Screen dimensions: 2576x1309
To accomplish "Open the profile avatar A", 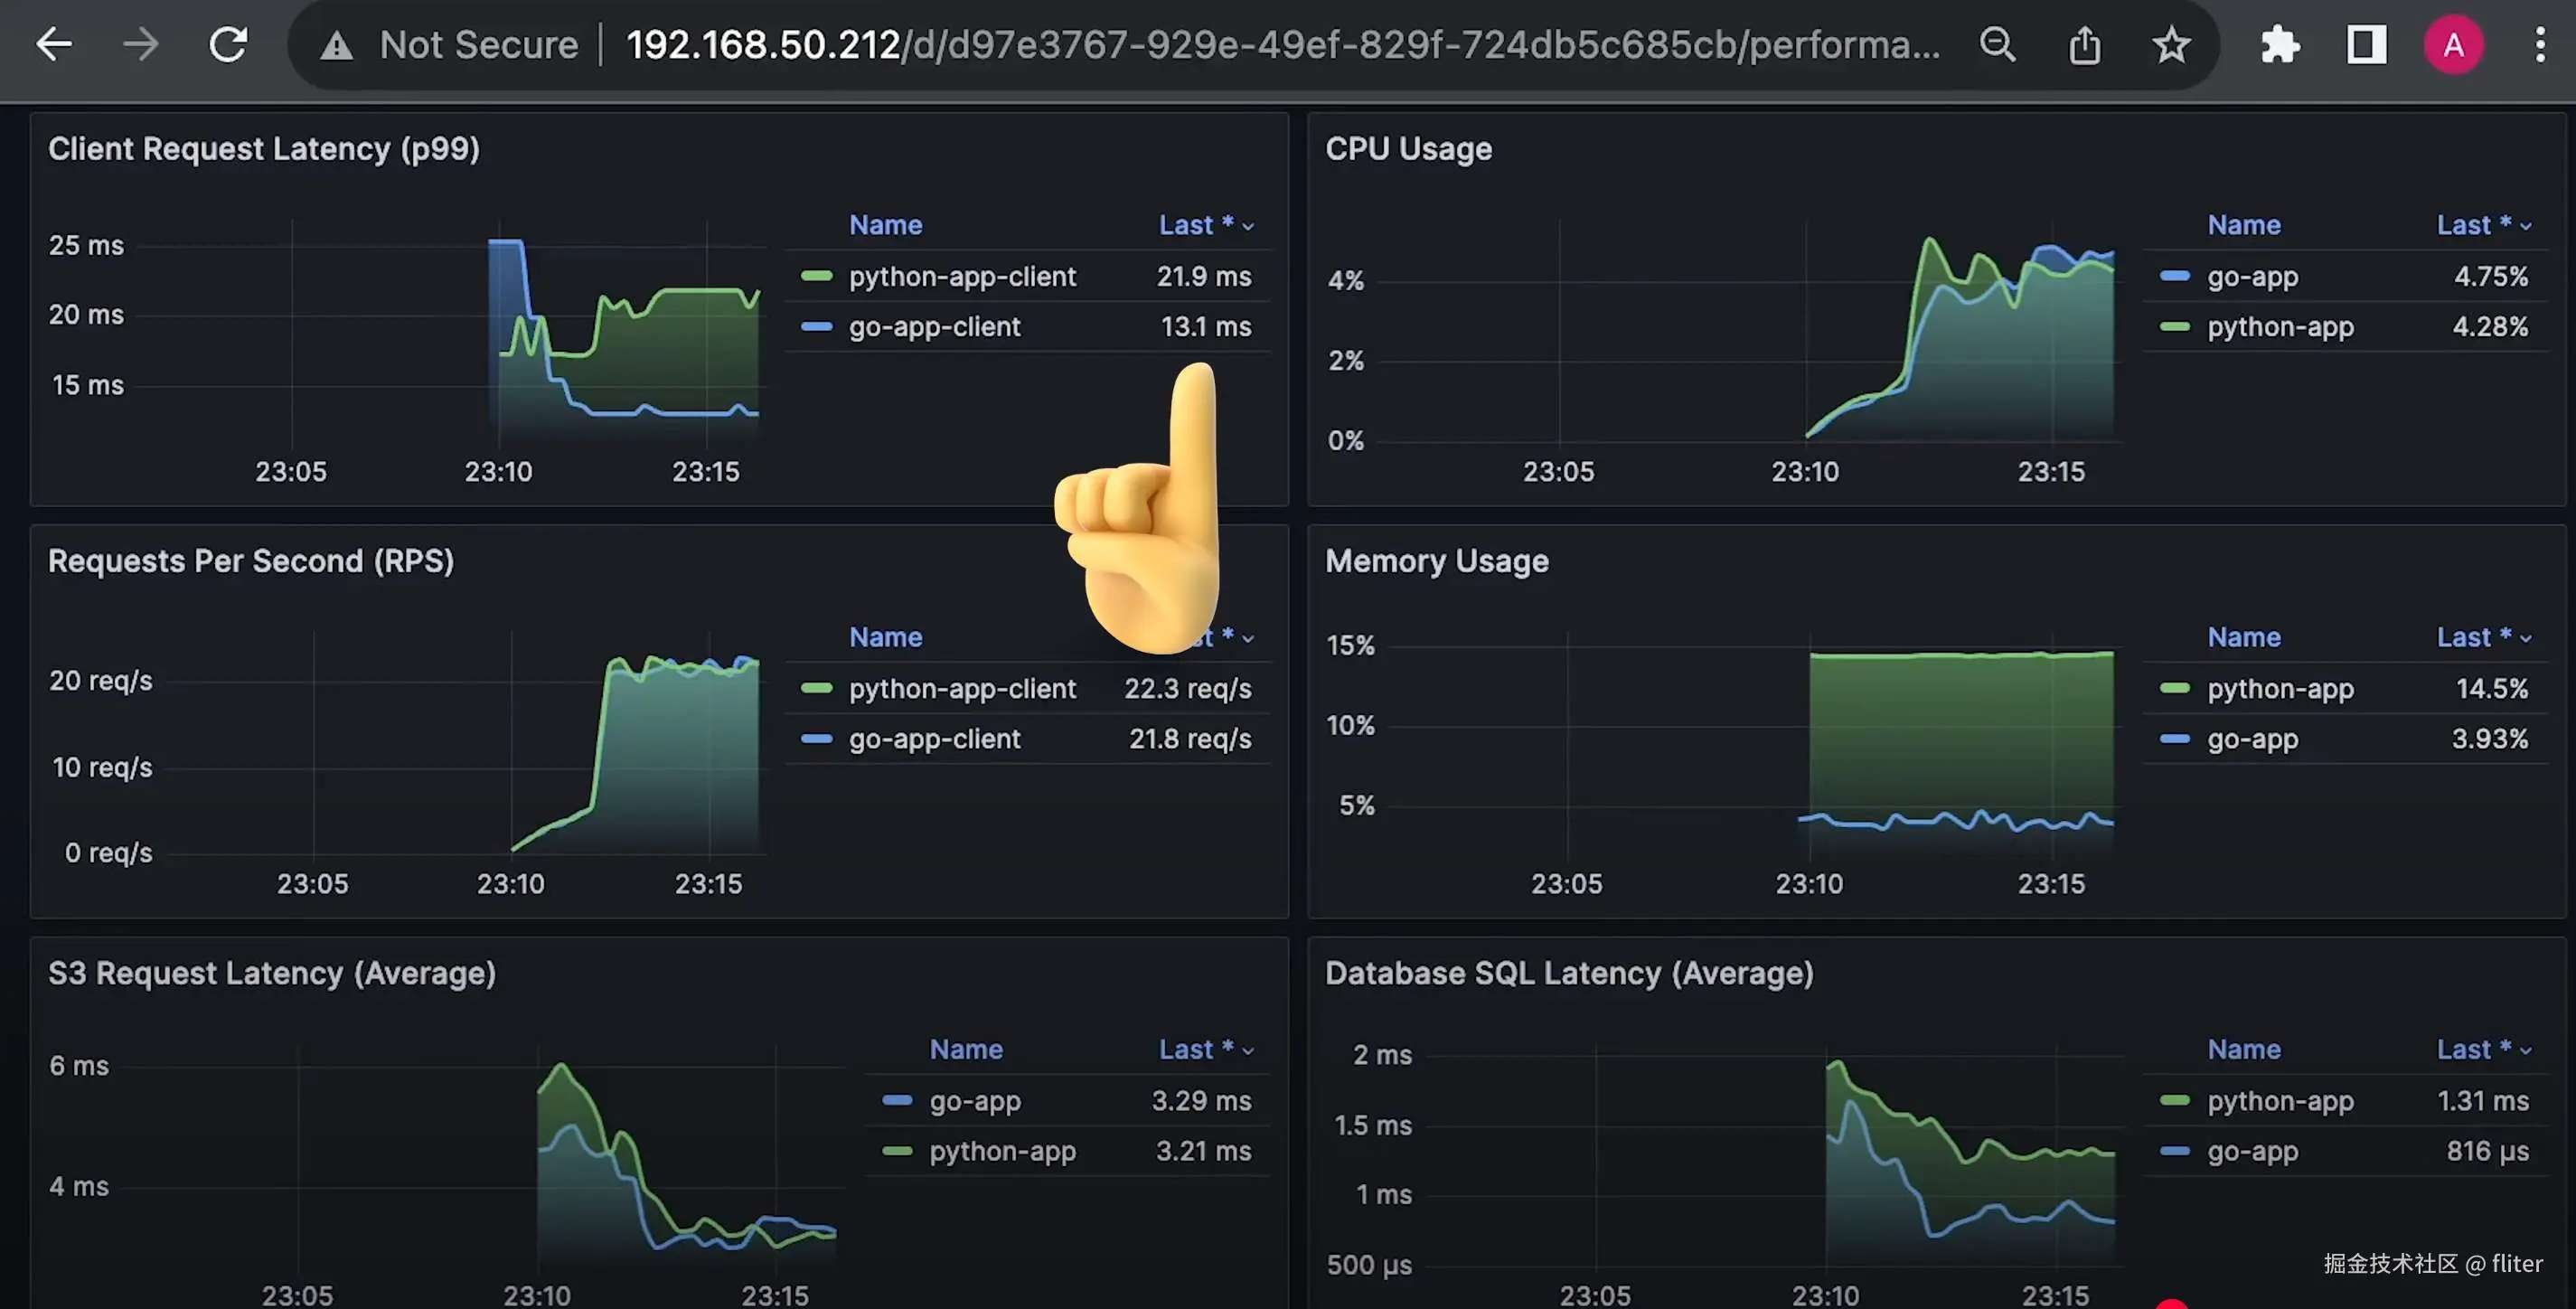I will pos(2453,45).
